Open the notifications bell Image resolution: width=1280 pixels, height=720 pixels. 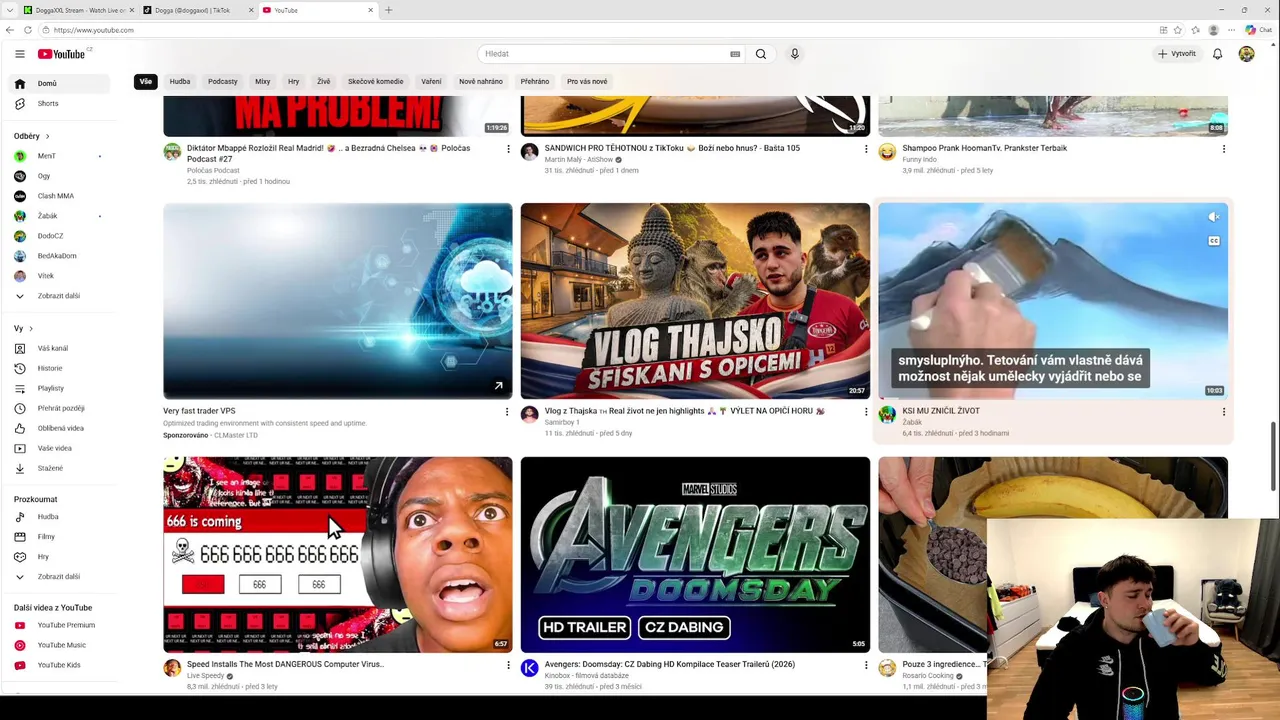[1217, 54]
